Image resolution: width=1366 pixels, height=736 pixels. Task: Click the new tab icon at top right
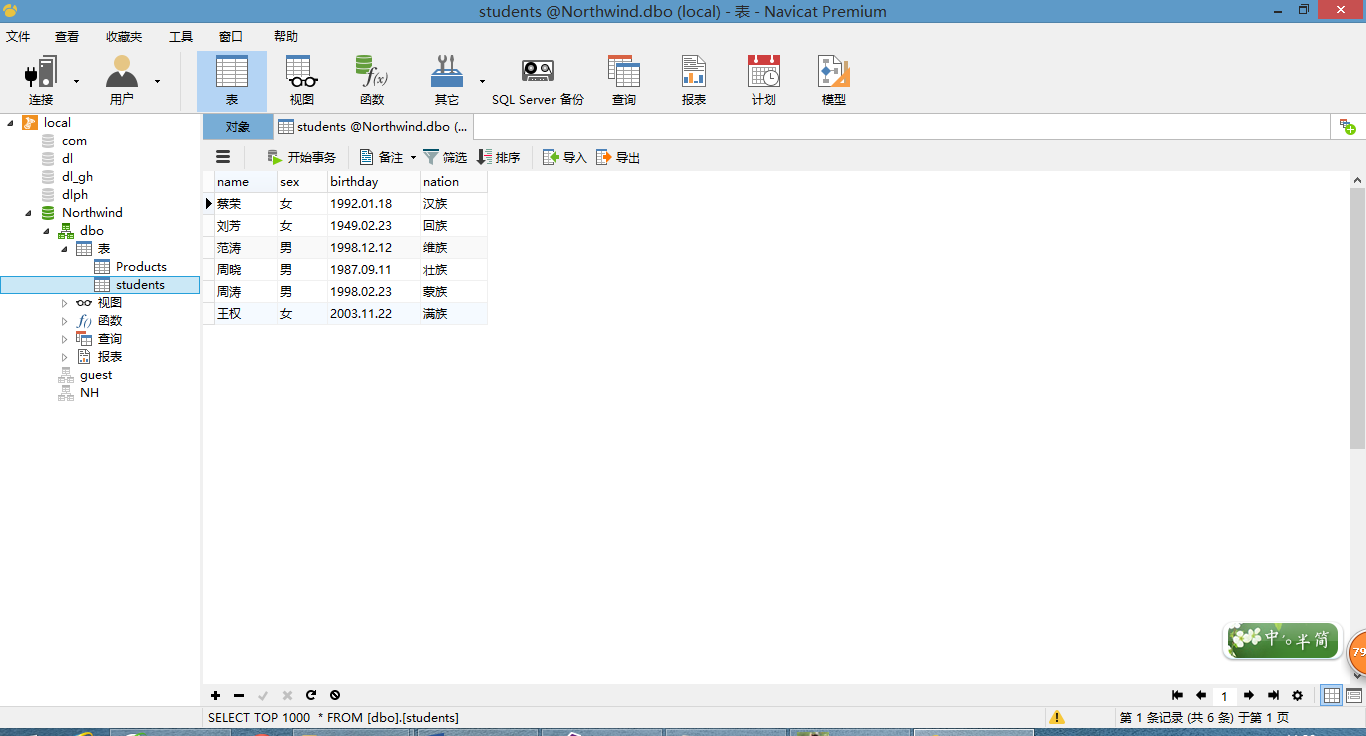(x=1348, y=127)
